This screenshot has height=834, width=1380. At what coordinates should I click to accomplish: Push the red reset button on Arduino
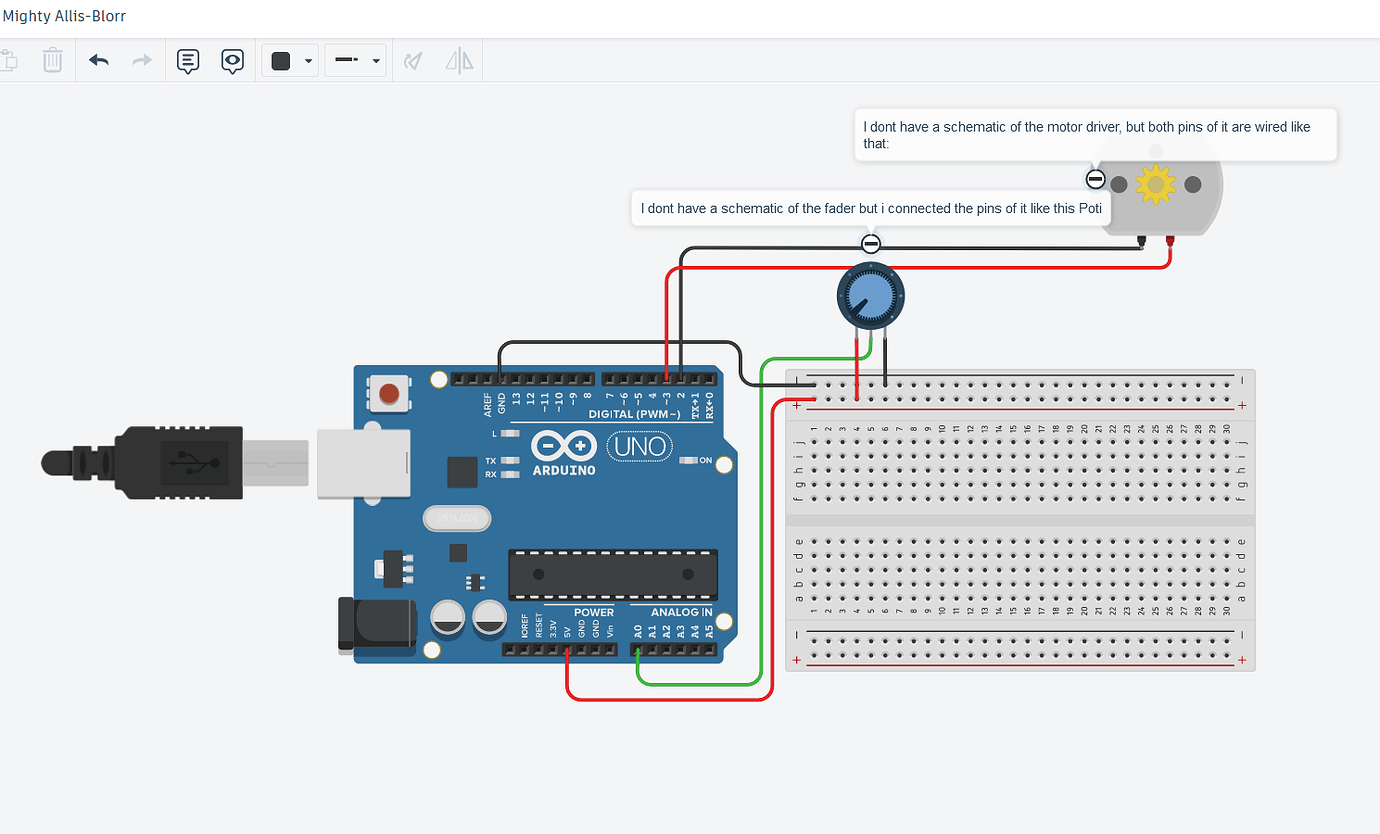[x=388, y=392]
